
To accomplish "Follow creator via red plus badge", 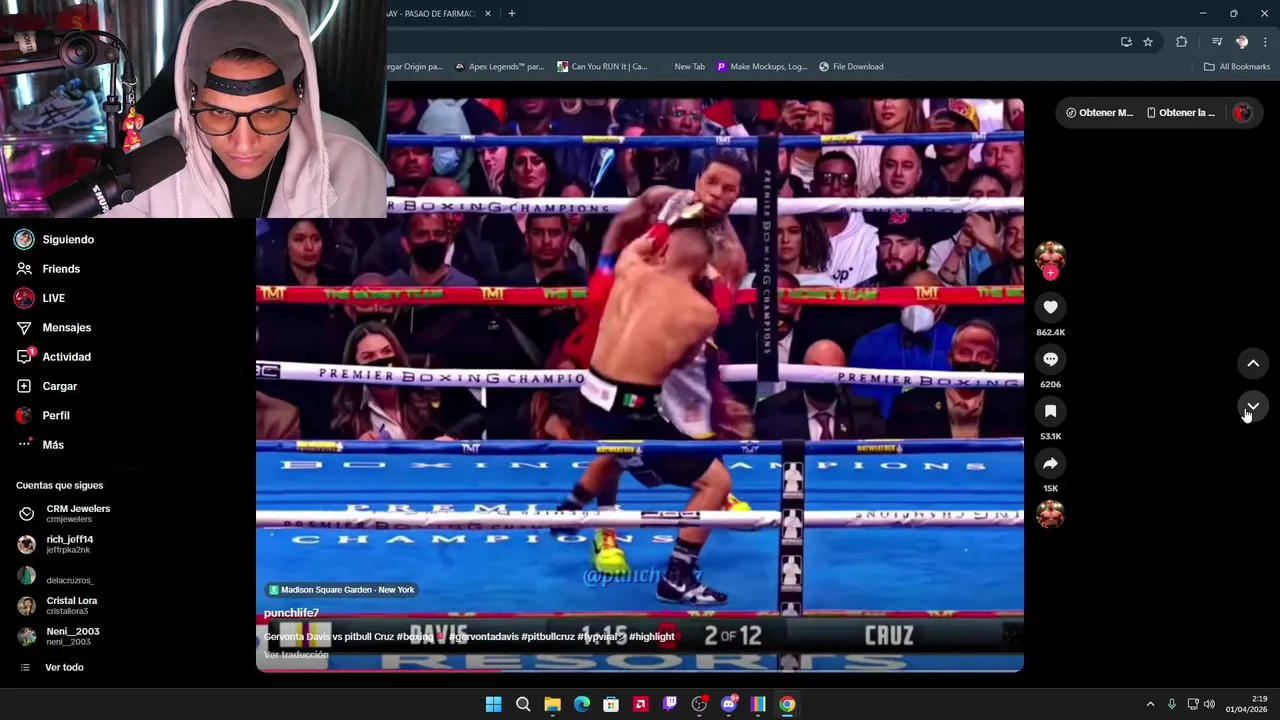I will click(1050, 272).
